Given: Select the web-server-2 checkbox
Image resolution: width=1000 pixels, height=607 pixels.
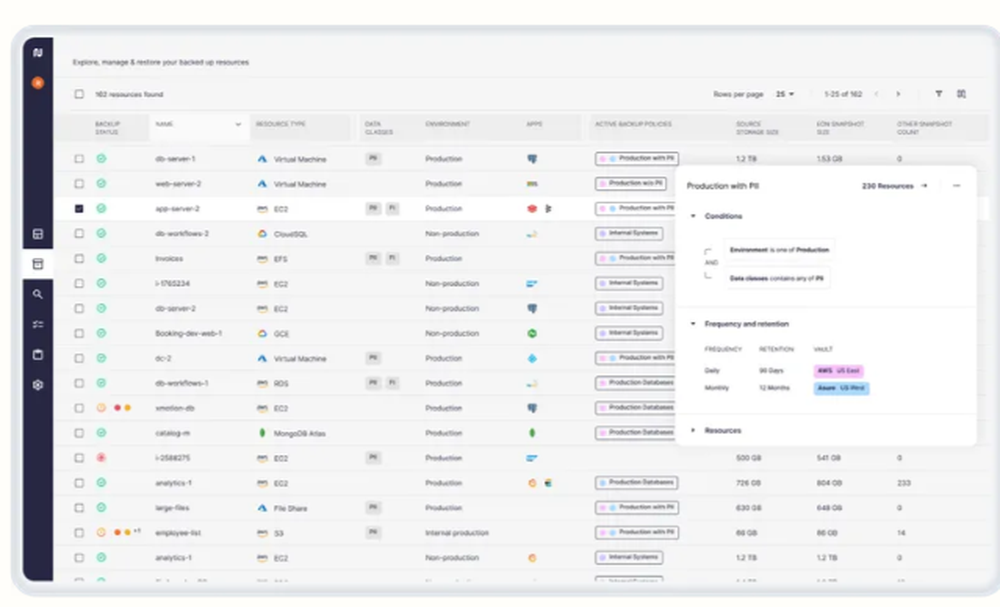Looking at the screenshot, I should [79, 184].
